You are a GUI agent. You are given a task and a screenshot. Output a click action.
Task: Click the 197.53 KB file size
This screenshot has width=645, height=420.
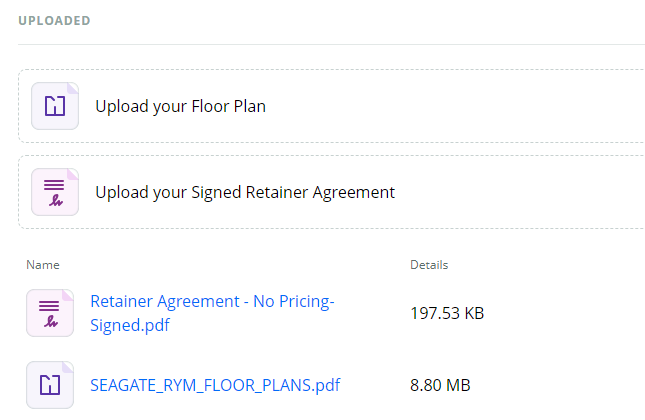[447, 313]
